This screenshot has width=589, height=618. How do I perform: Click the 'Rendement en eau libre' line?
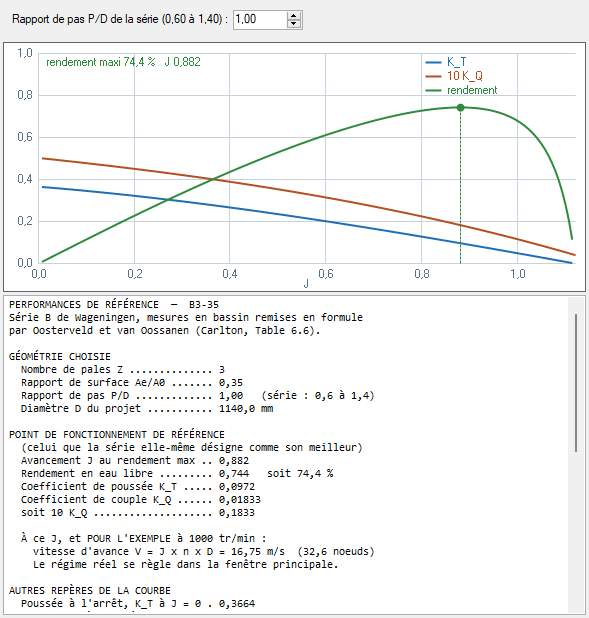(x=177, y=473)
